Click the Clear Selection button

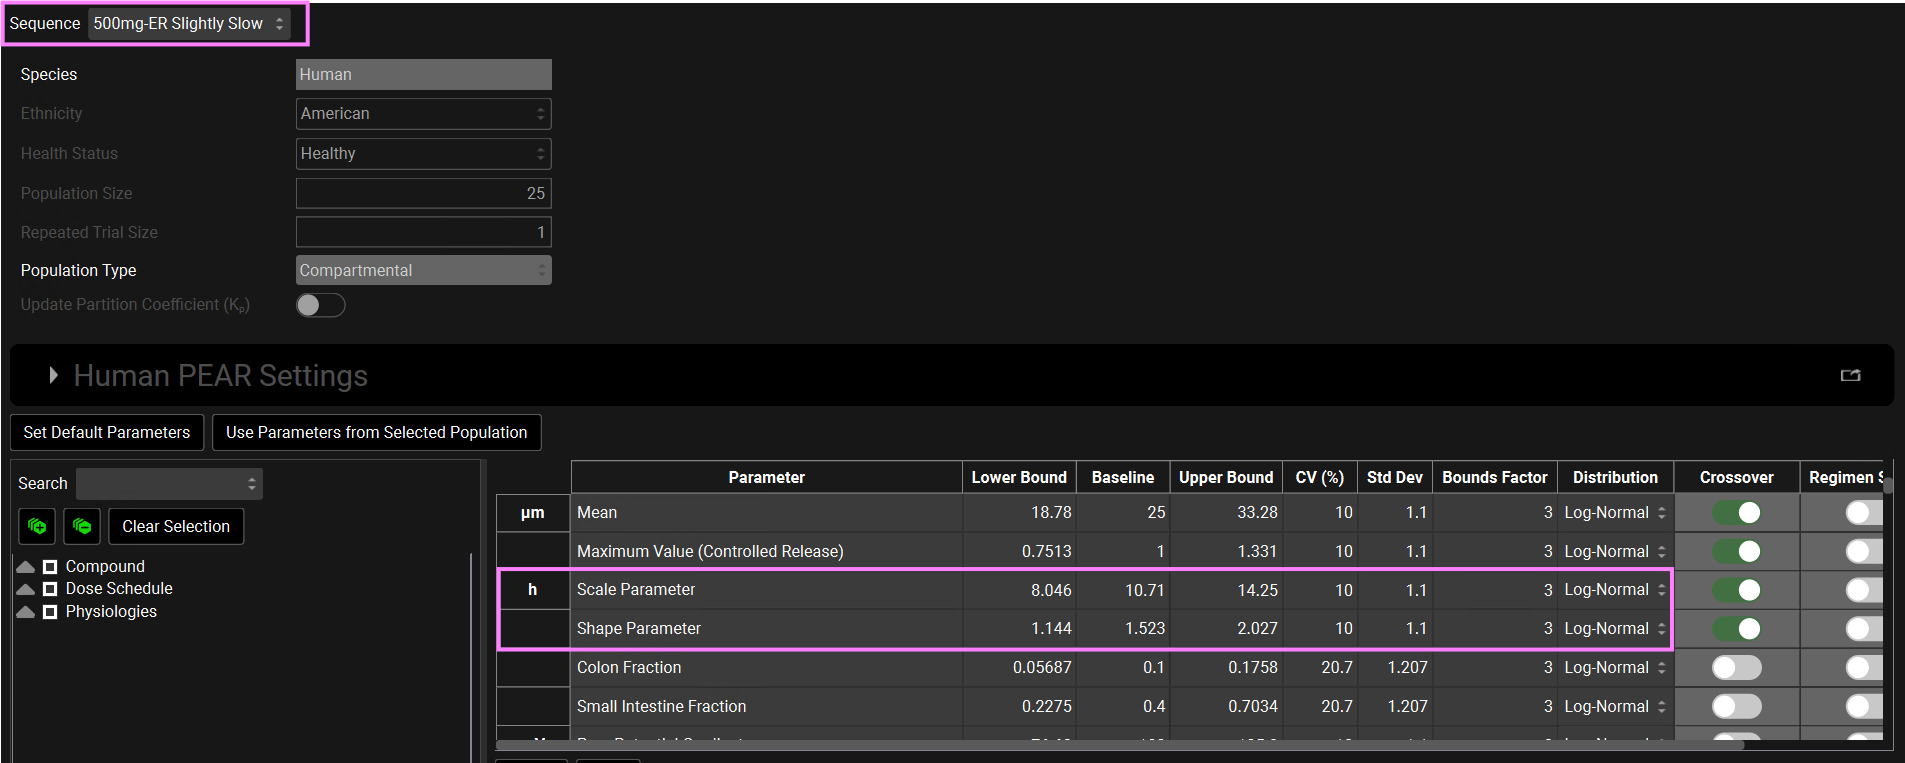(x=176, y=526)
